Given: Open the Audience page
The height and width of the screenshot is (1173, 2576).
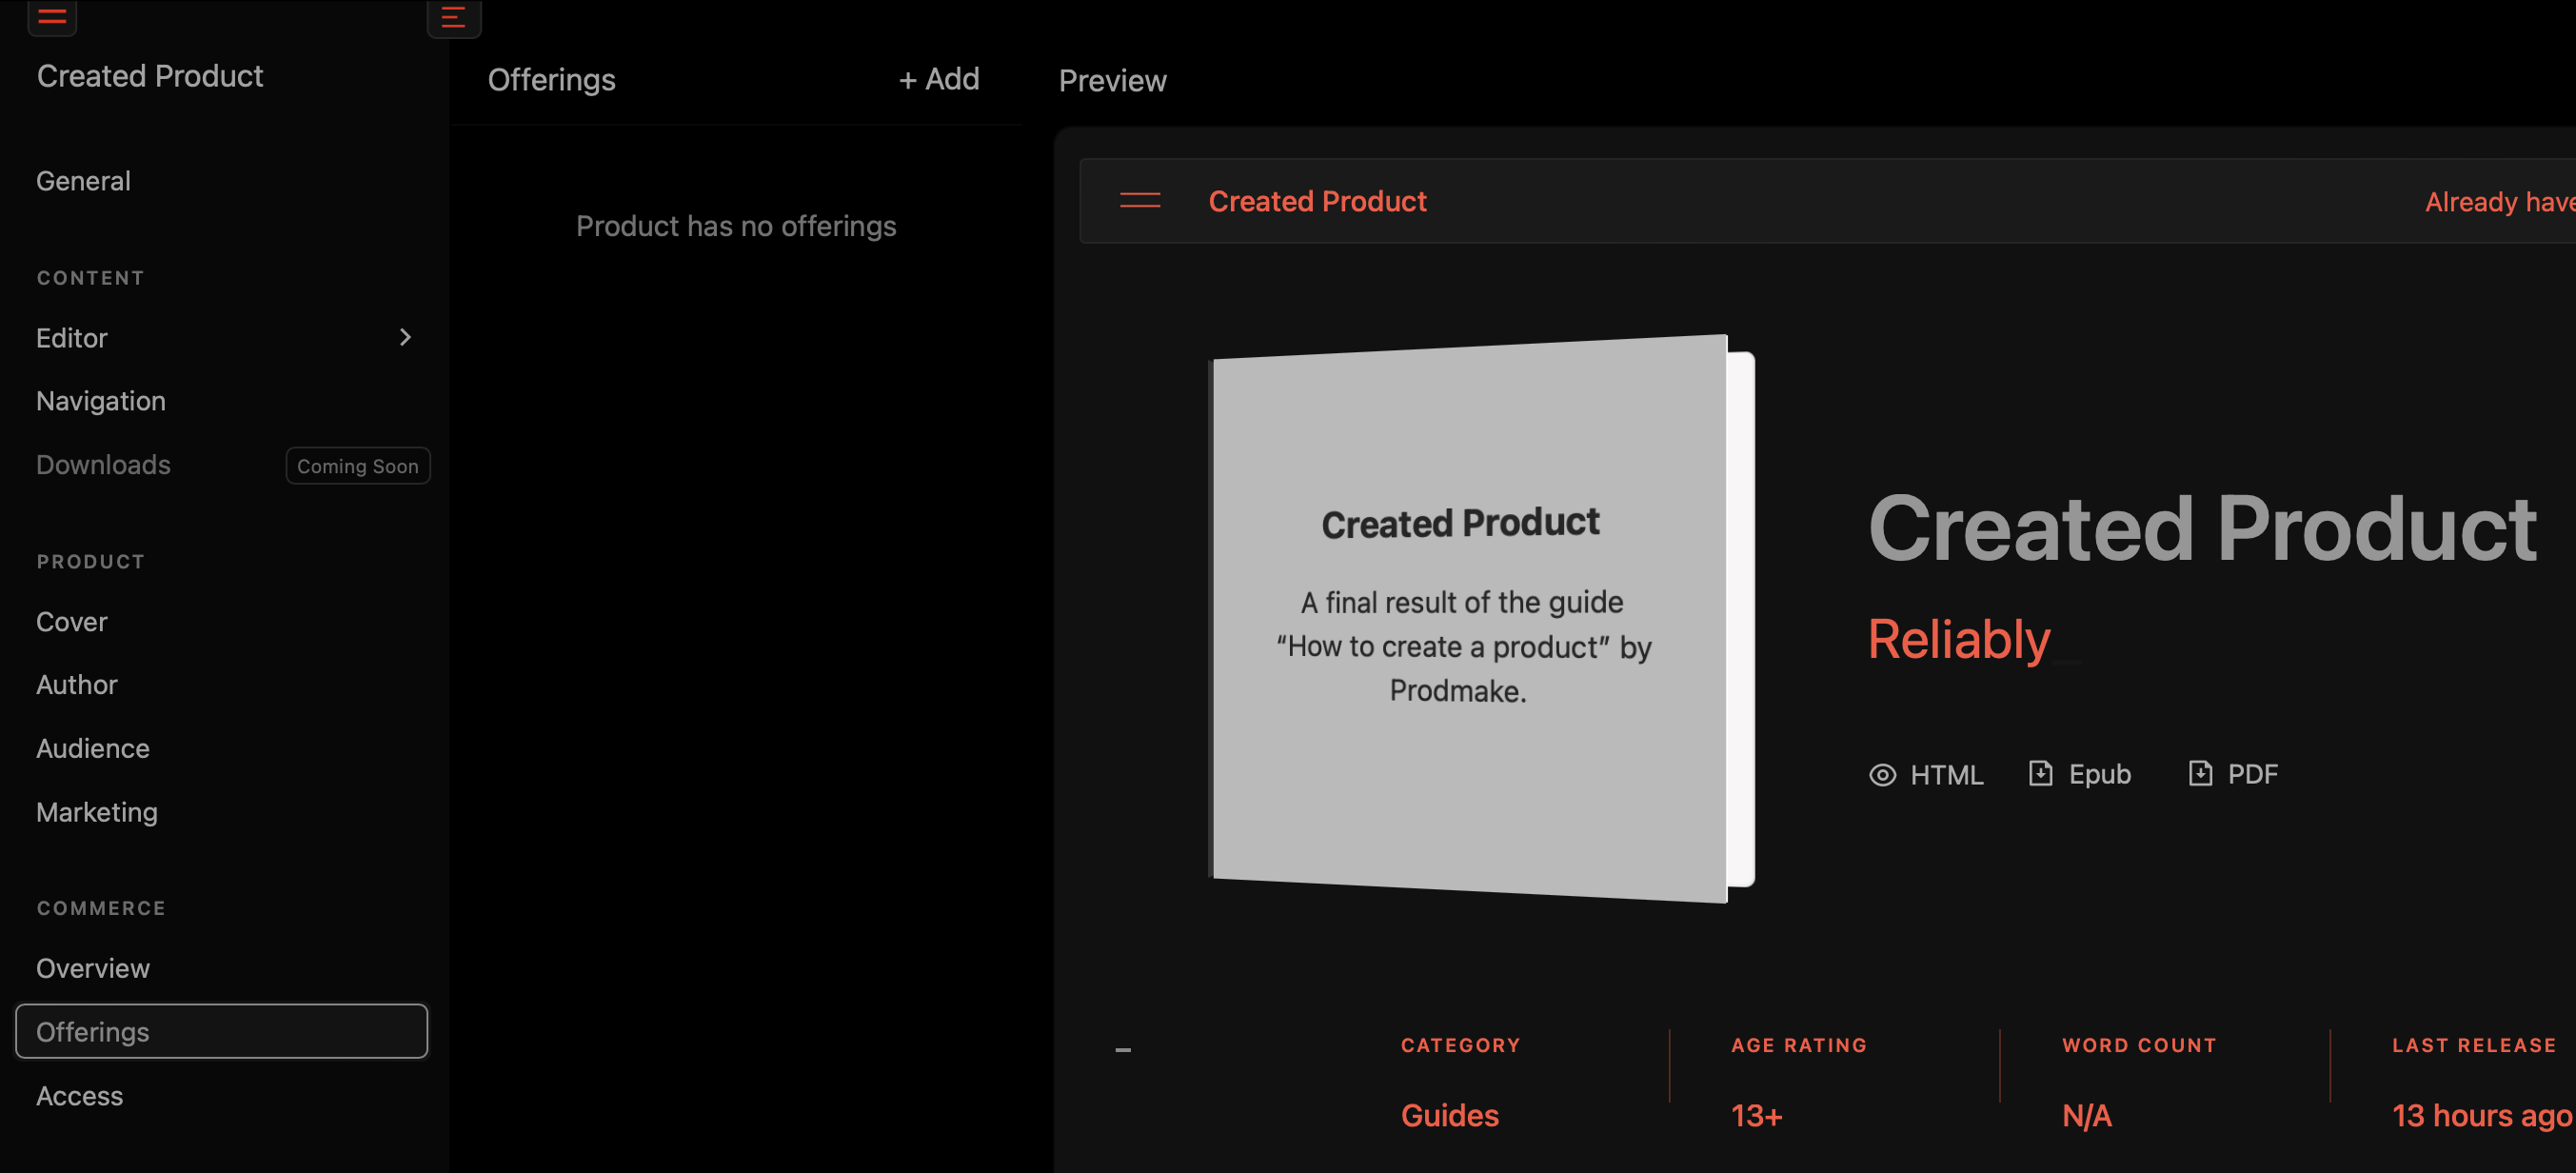Looking at the screenshot, I should [x=92, y=749].
